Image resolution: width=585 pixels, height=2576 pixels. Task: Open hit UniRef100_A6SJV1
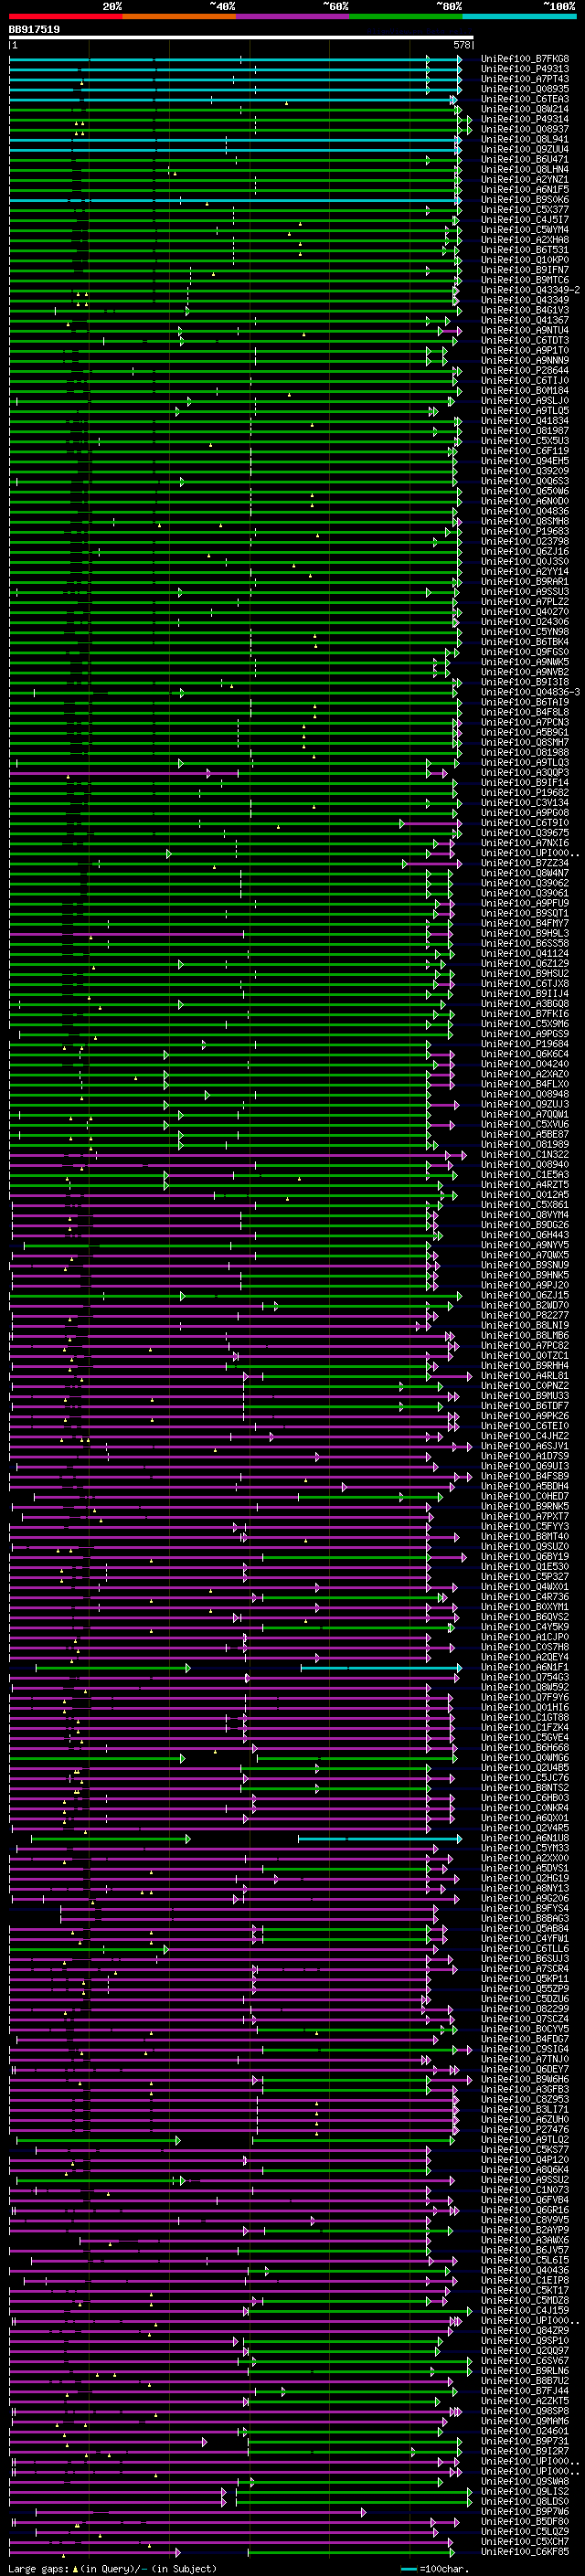pos(524,1446)
